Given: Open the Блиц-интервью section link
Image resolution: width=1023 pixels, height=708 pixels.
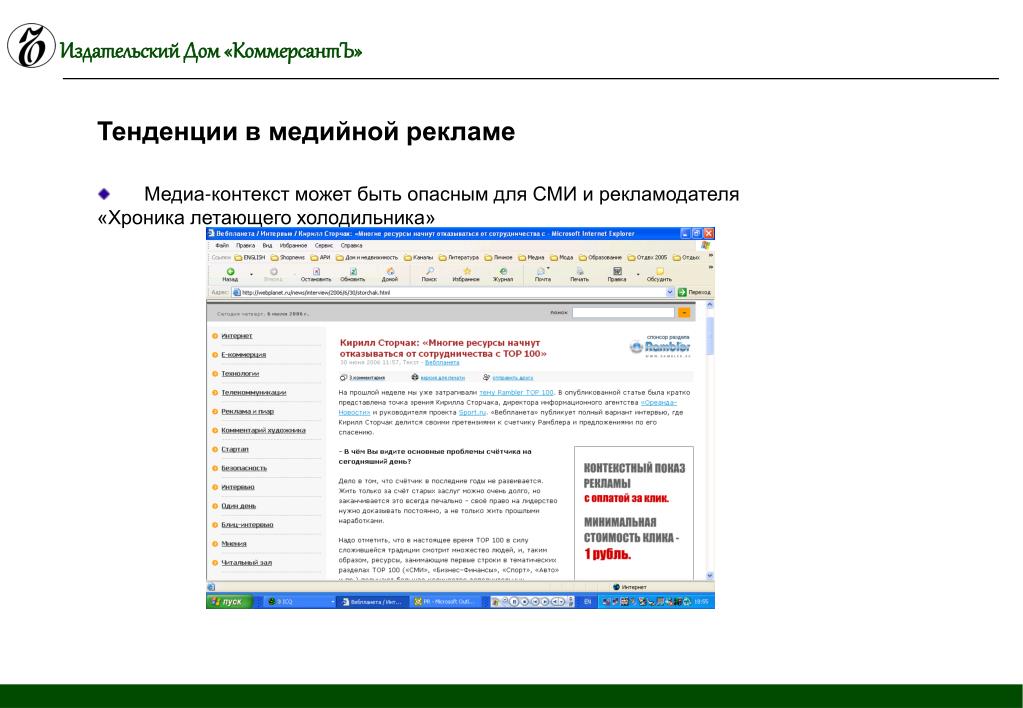Looking at the screenshot, I should pos(247,525).
